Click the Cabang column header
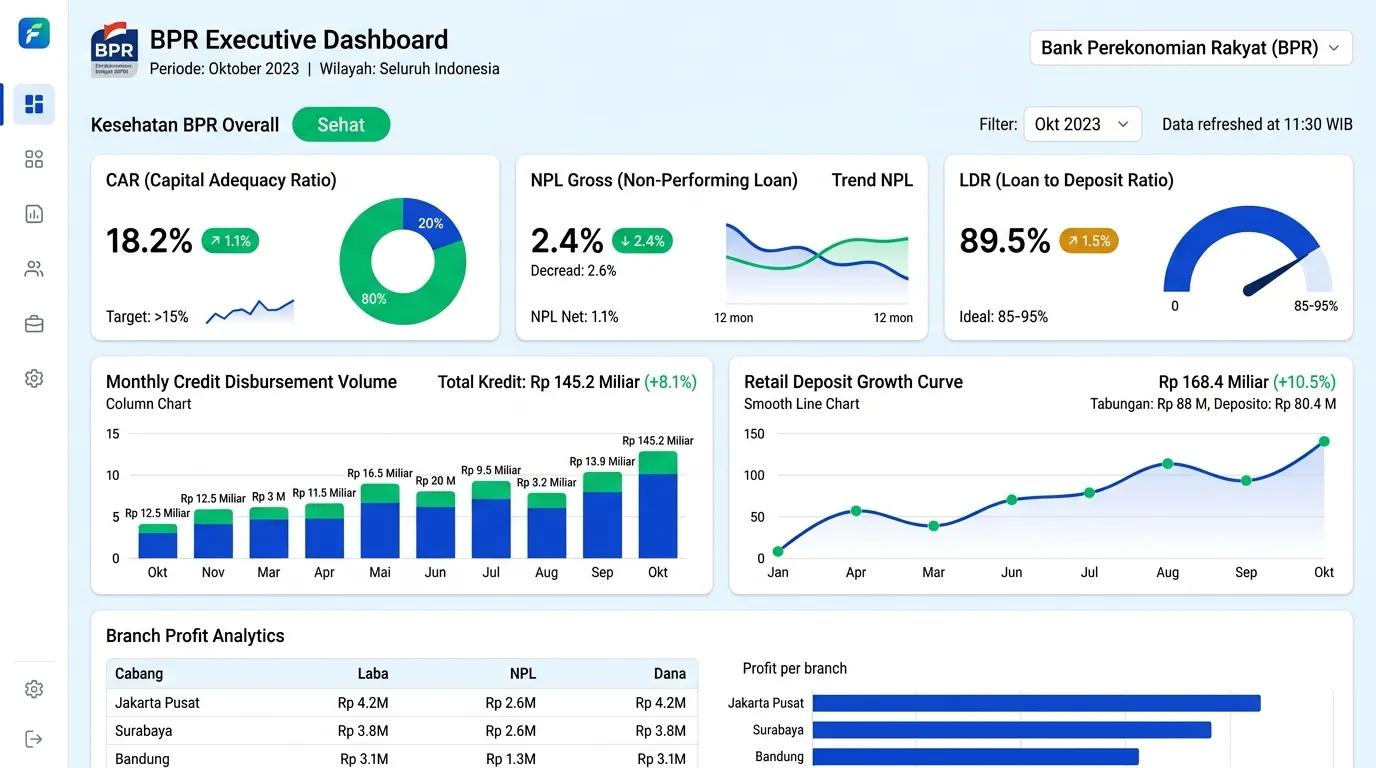This screenshot has height=768, width=1376. pyautogui.click(x=139, y=674)
